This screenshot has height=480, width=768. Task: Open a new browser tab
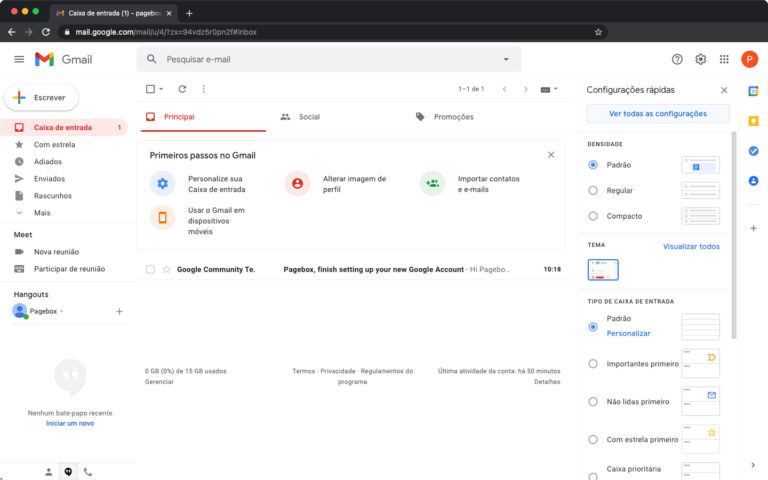(189, 13)
